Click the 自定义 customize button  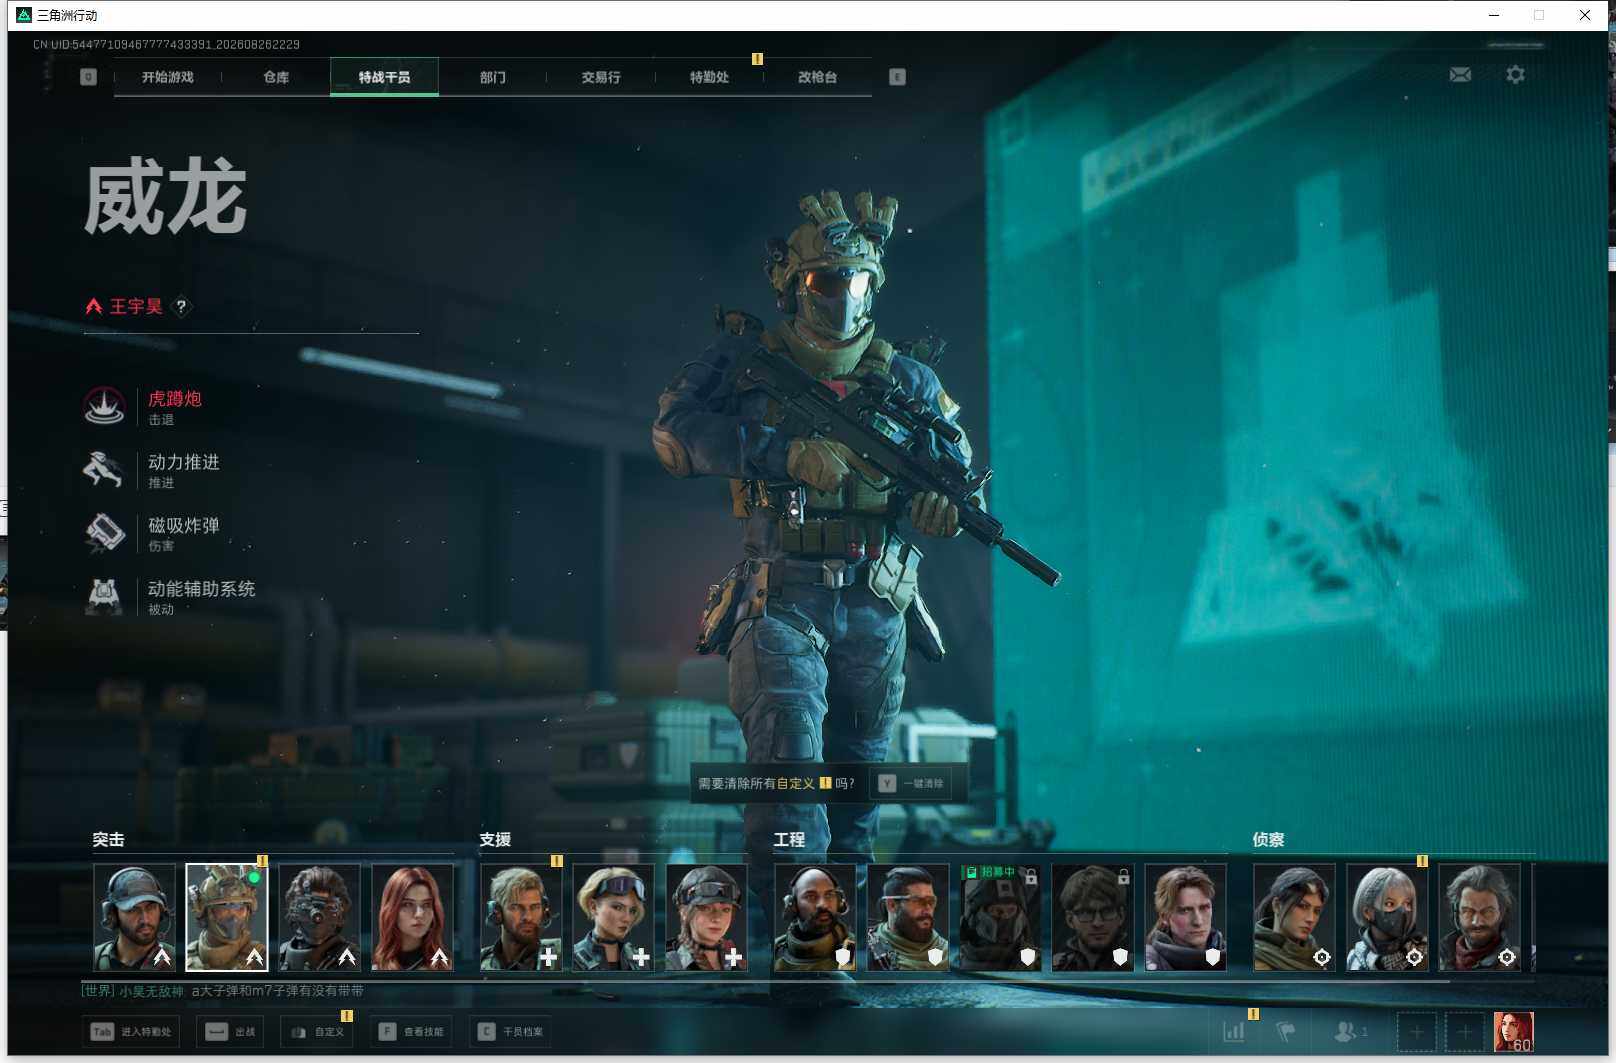(x=317, y=1031)
